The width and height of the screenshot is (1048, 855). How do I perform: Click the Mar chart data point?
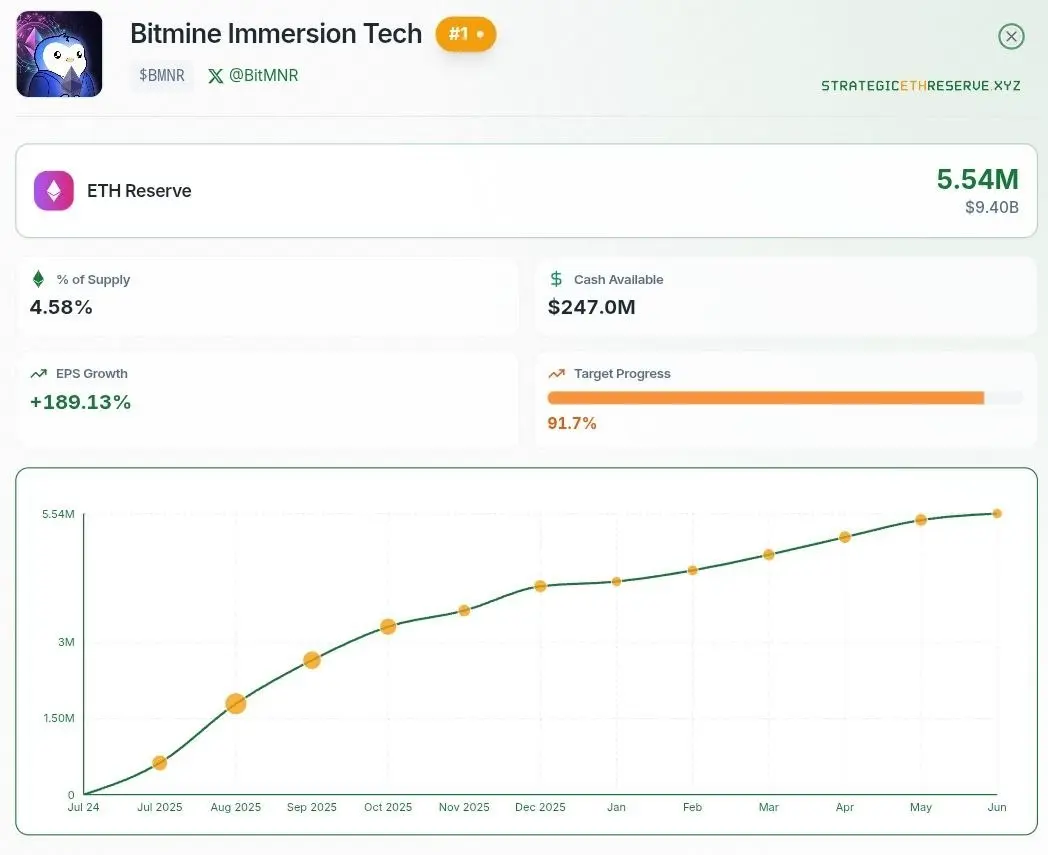tap(769, 554)
